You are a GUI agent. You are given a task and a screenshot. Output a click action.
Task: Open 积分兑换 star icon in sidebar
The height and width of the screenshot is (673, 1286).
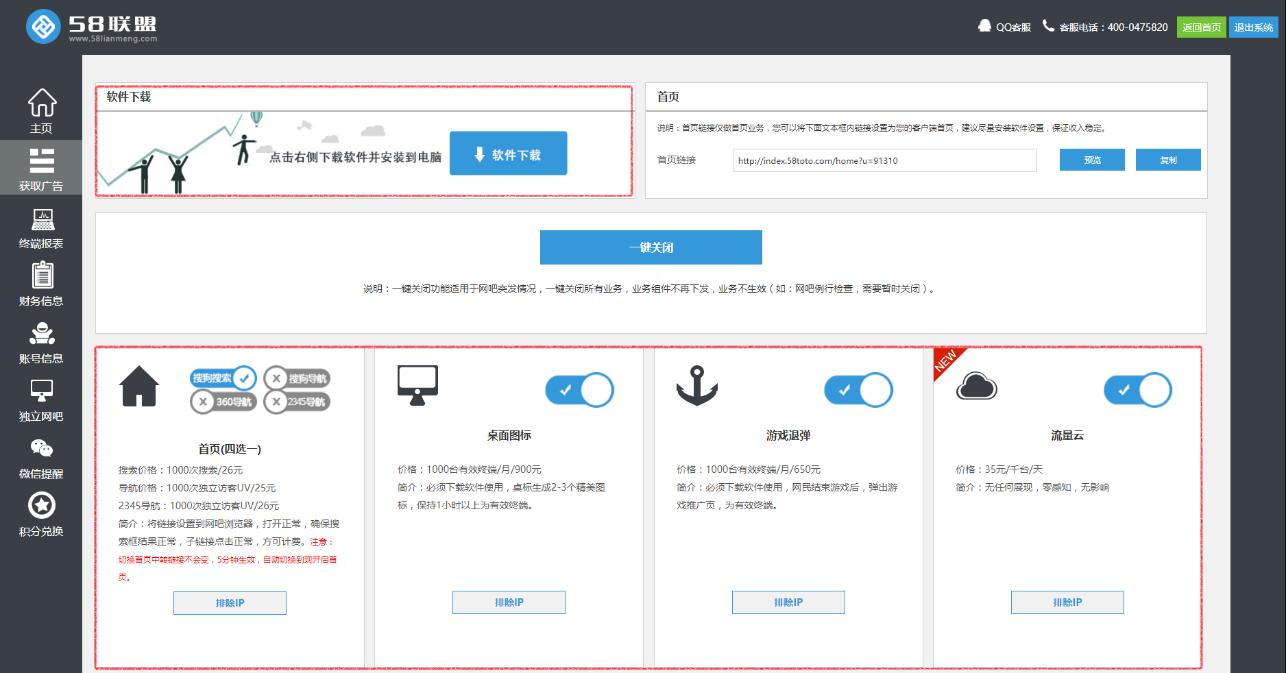click(x=41, y=506)
